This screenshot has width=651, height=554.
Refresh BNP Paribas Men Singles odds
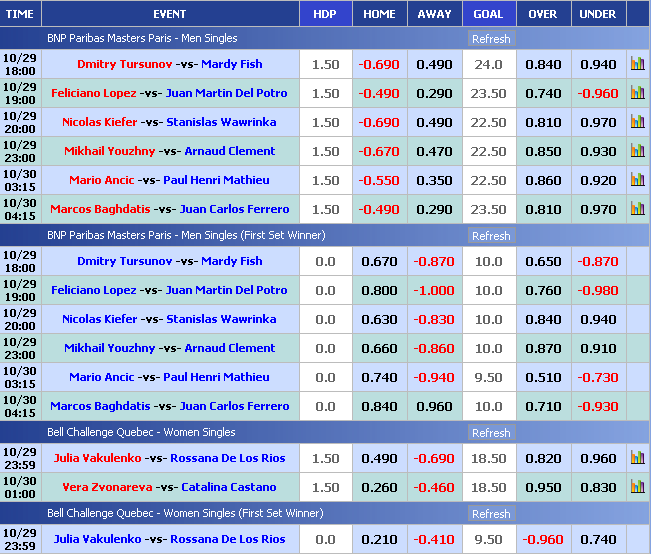pyautogui.click(x=490, y=39)
